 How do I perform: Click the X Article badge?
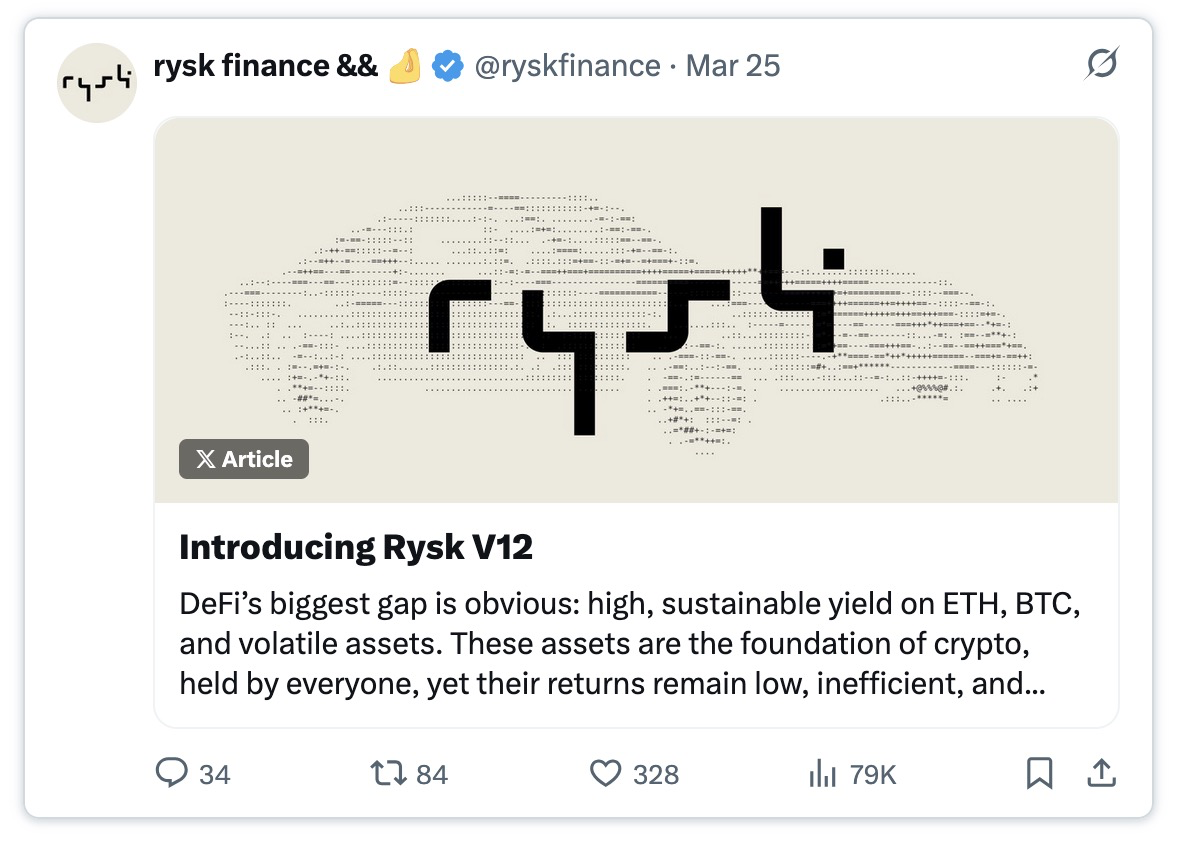244,459
